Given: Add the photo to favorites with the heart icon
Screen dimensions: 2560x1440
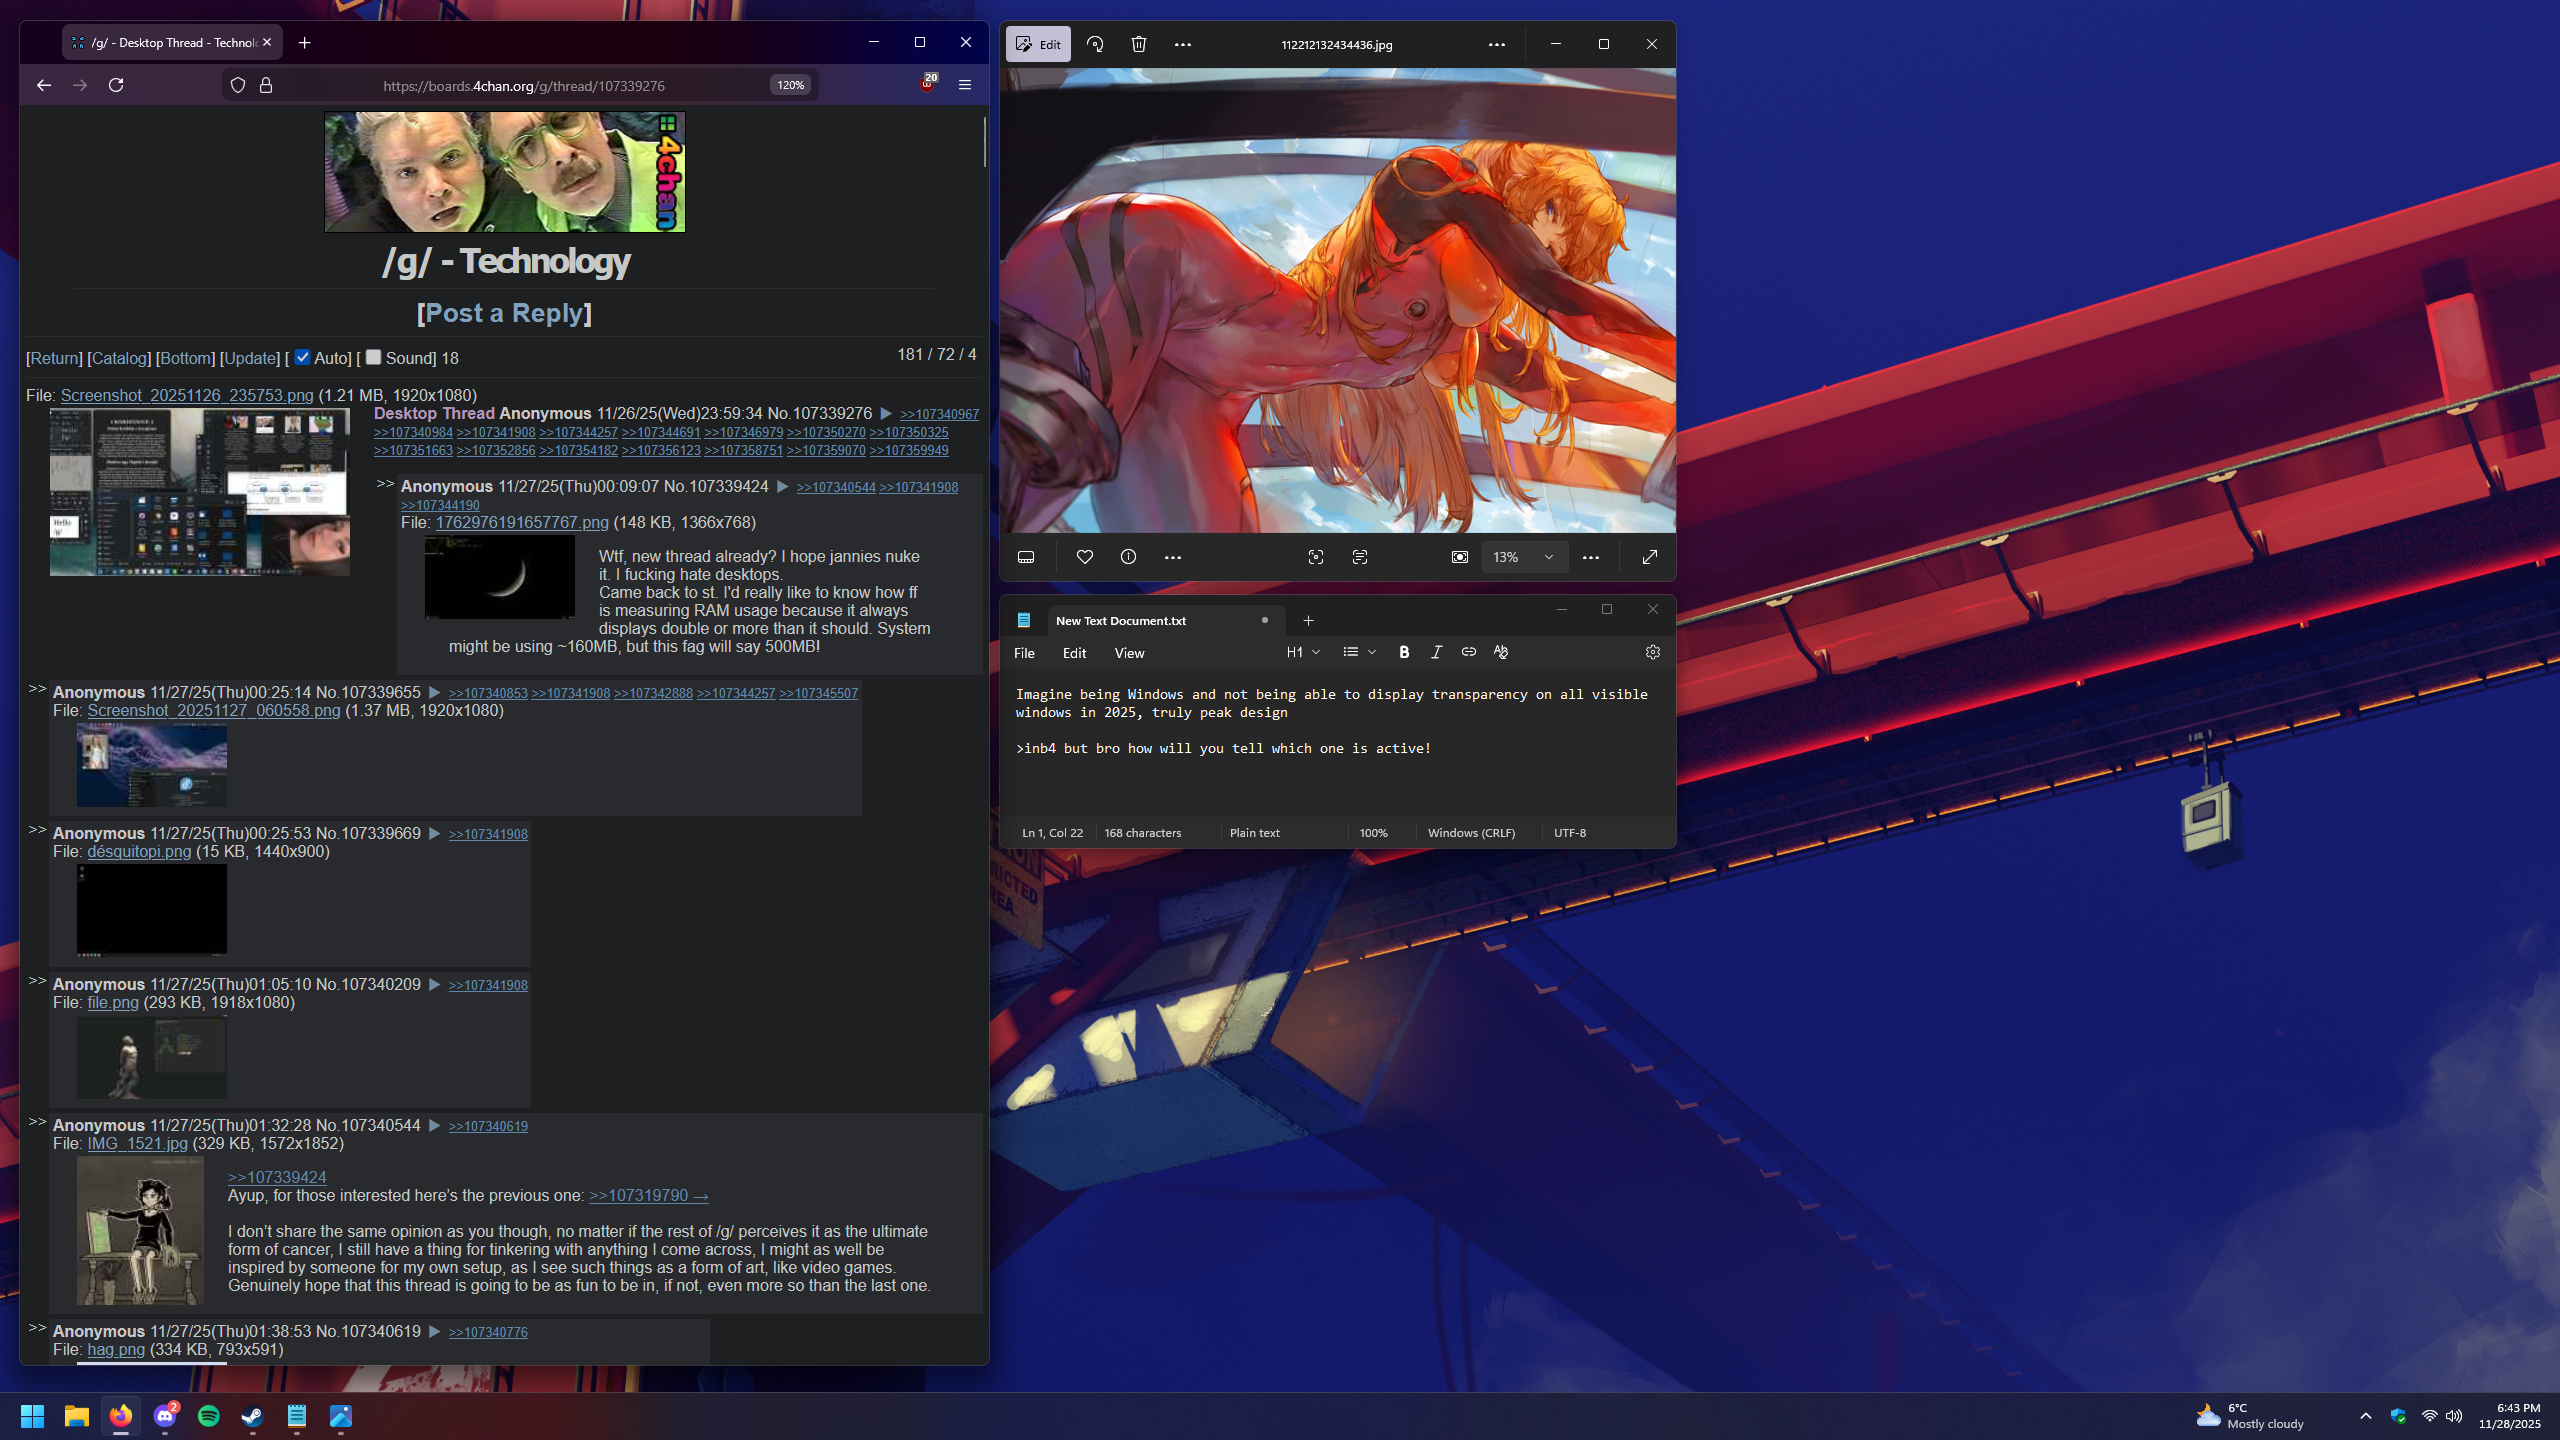Looking at the screenshot, I should click(1084, 557).
